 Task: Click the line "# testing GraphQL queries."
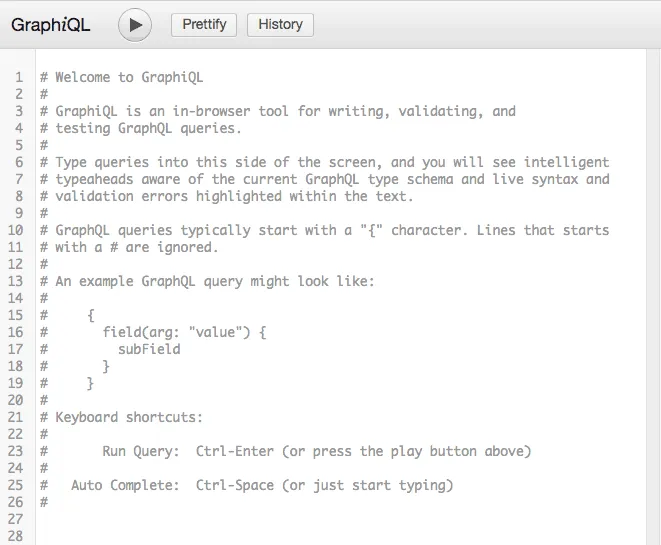141,128
